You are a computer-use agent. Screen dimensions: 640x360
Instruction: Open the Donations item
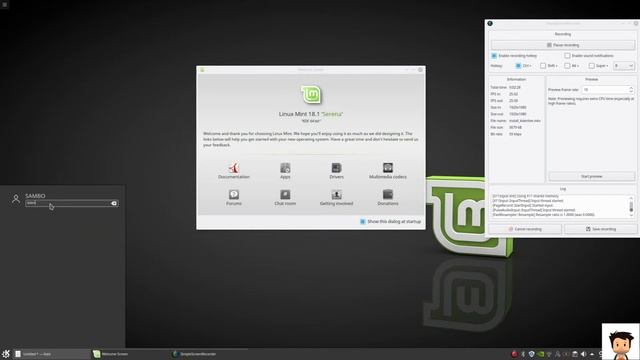point(388,197)
